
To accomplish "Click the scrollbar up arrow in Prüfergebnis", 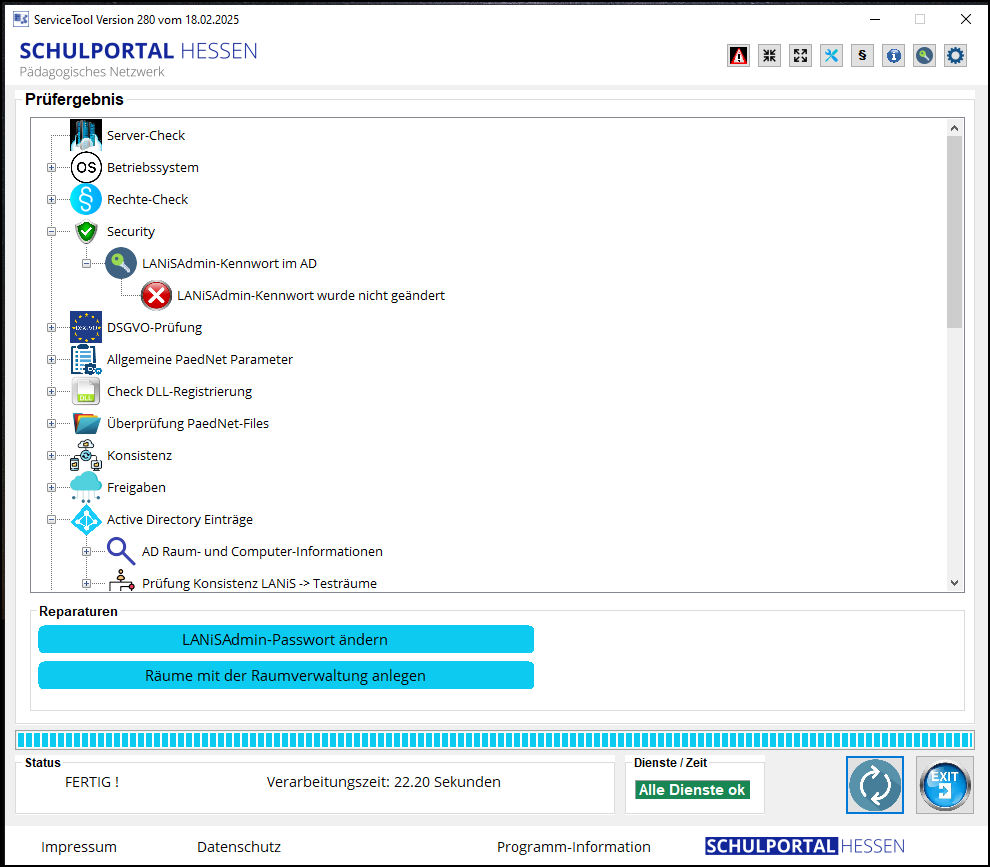I will point(954,128).
